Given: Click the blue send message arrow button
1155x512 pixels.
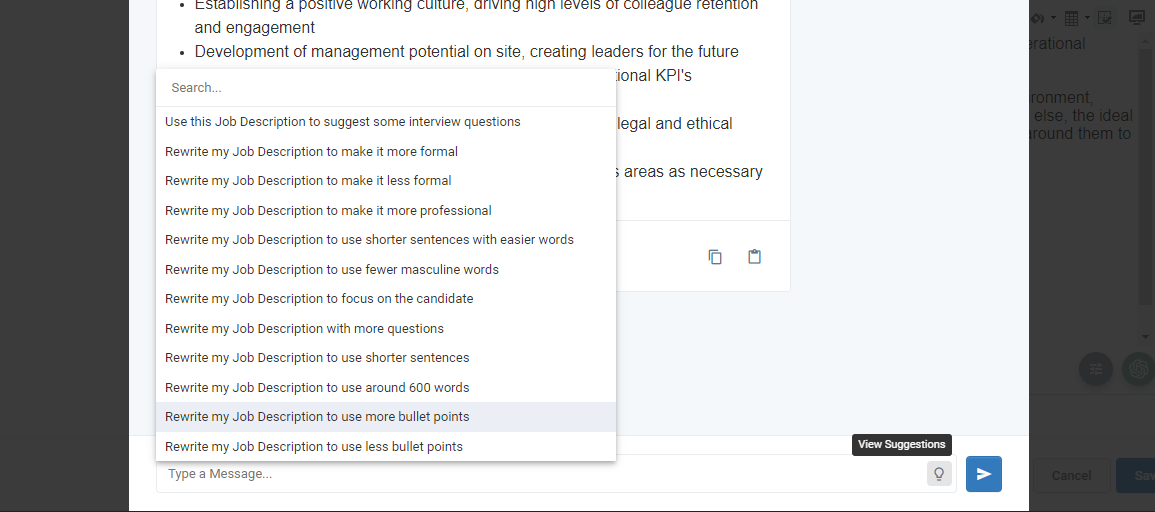Looking at the screenshot, I should coord(983,474).
